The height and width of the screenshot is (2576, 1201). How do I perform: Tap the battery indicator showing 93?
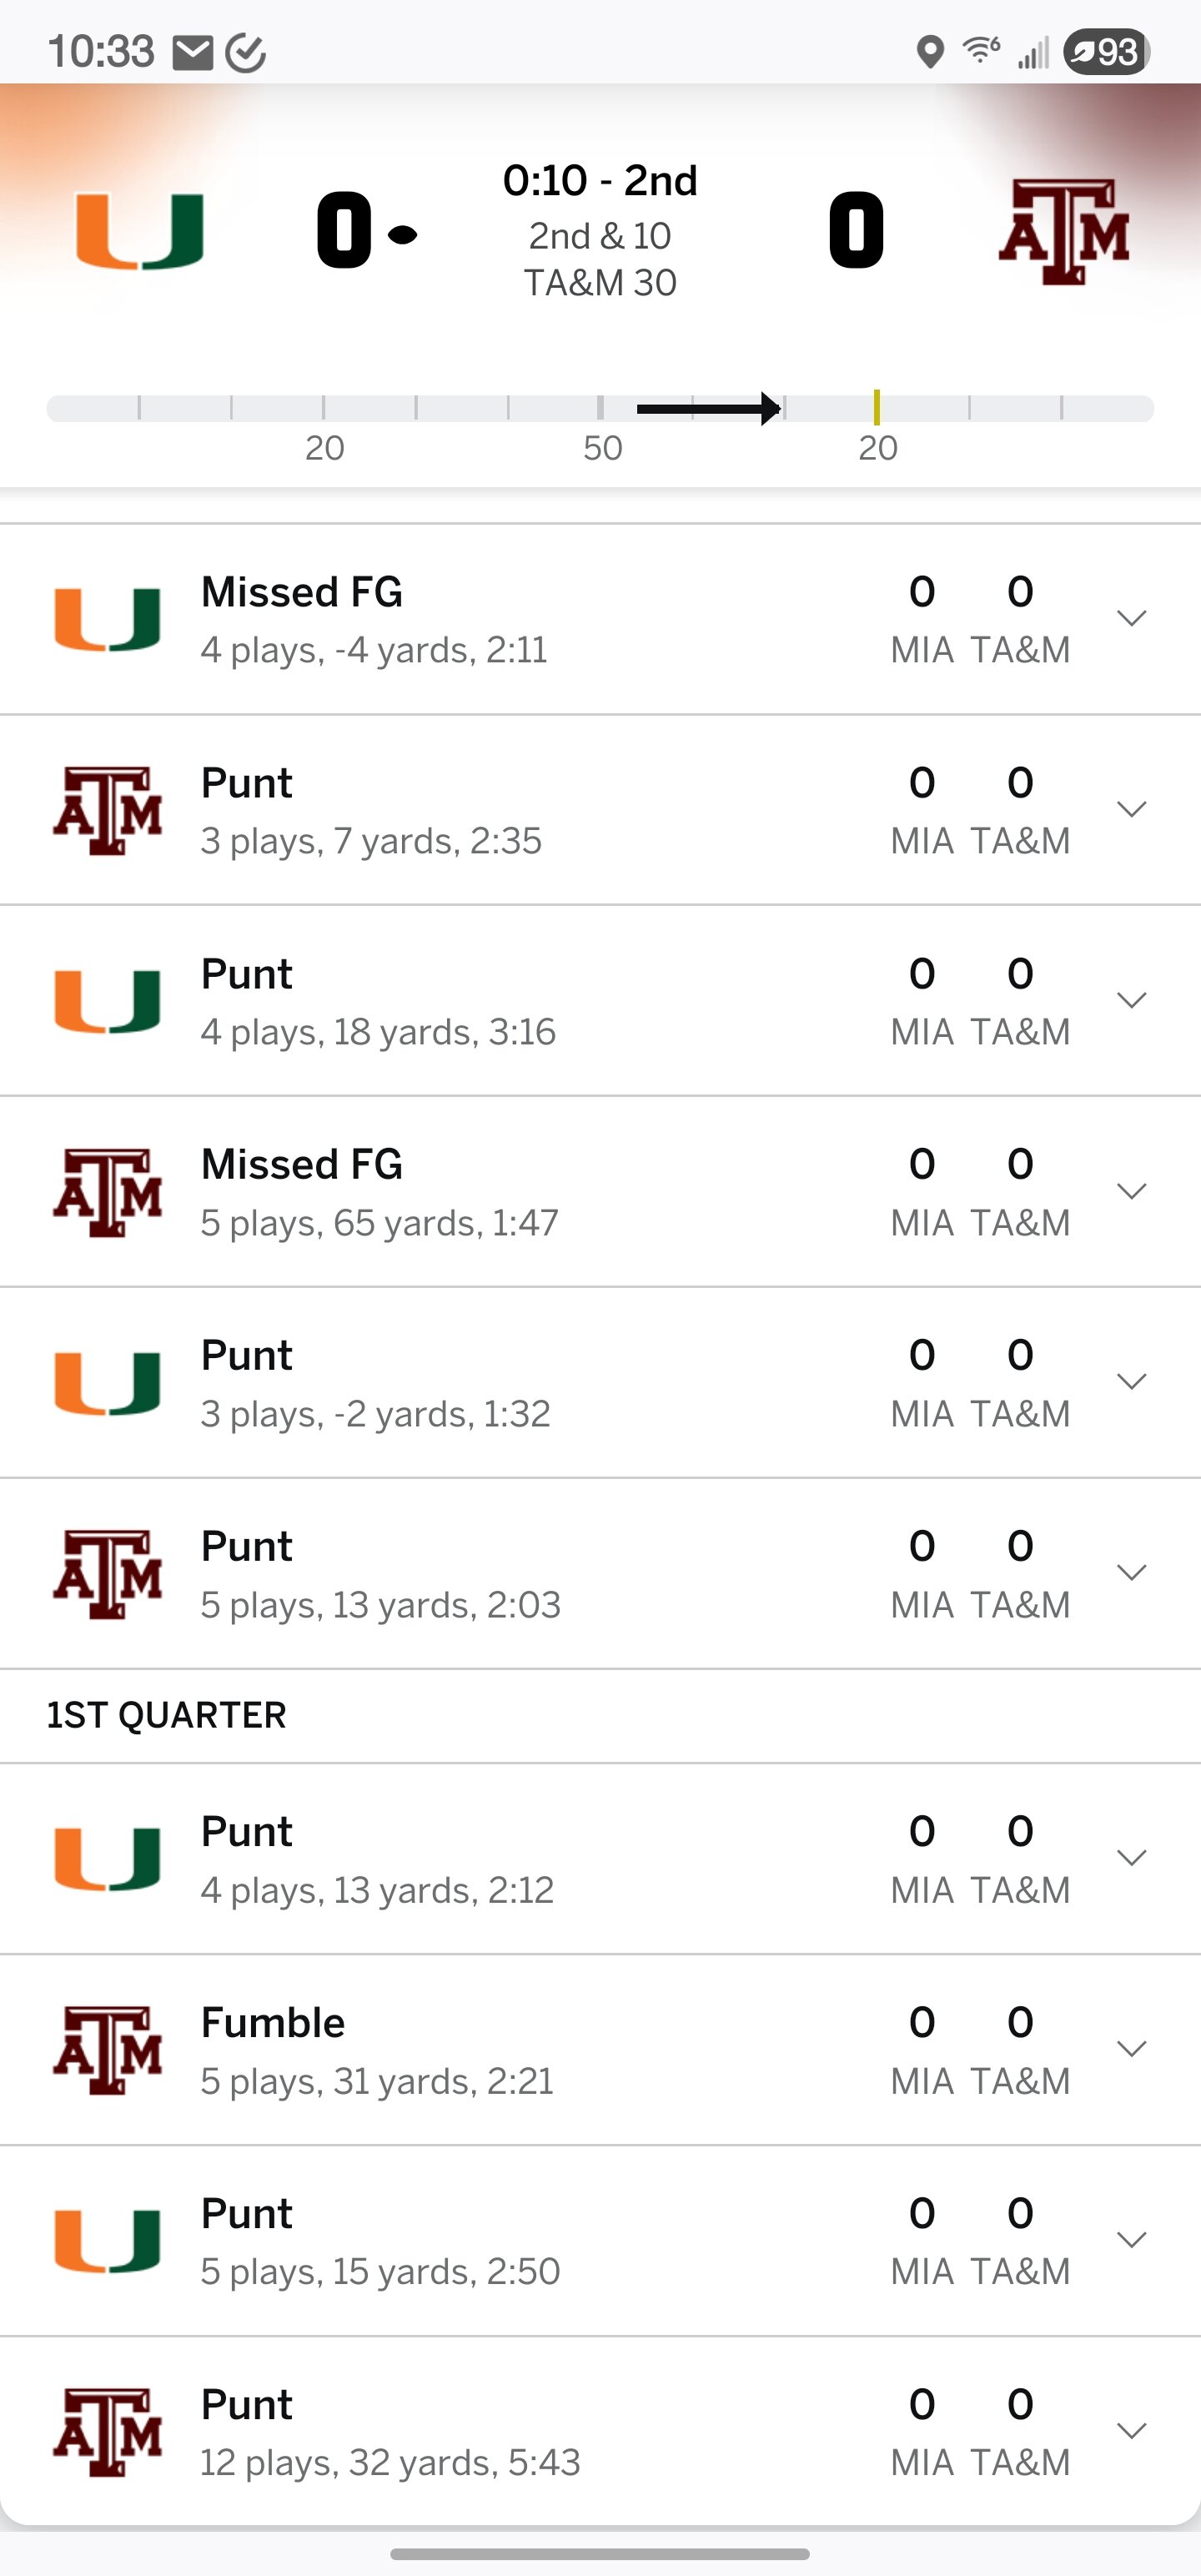(1108, 52)
